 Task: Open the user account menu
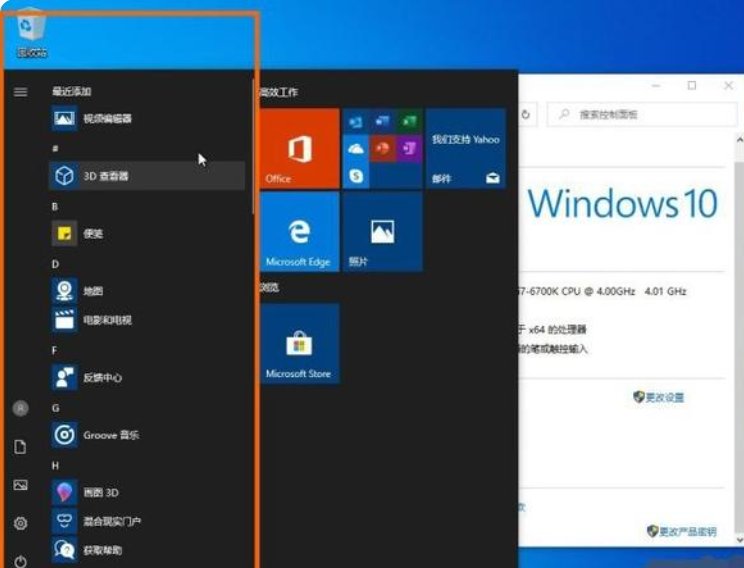(20, 408)
